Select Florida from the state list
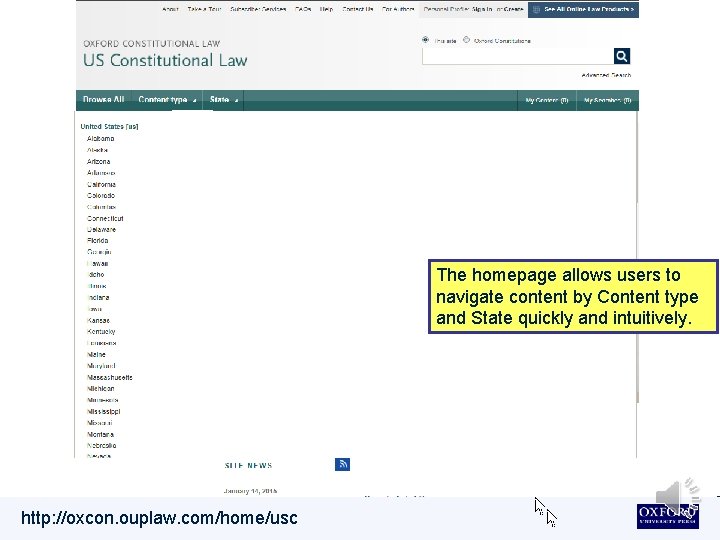The width and height of the screenshot is (720, 540). coord(97,240)
